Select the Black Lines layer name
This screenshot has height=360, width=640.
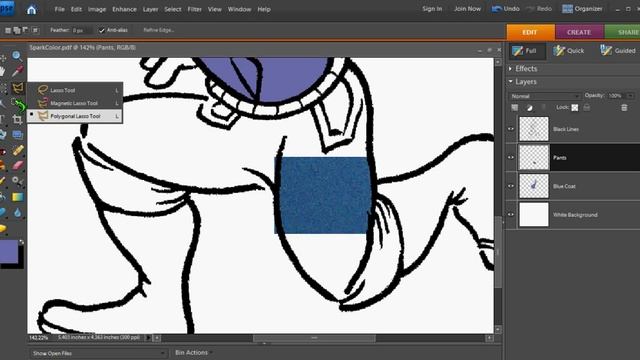coord(566,129)
